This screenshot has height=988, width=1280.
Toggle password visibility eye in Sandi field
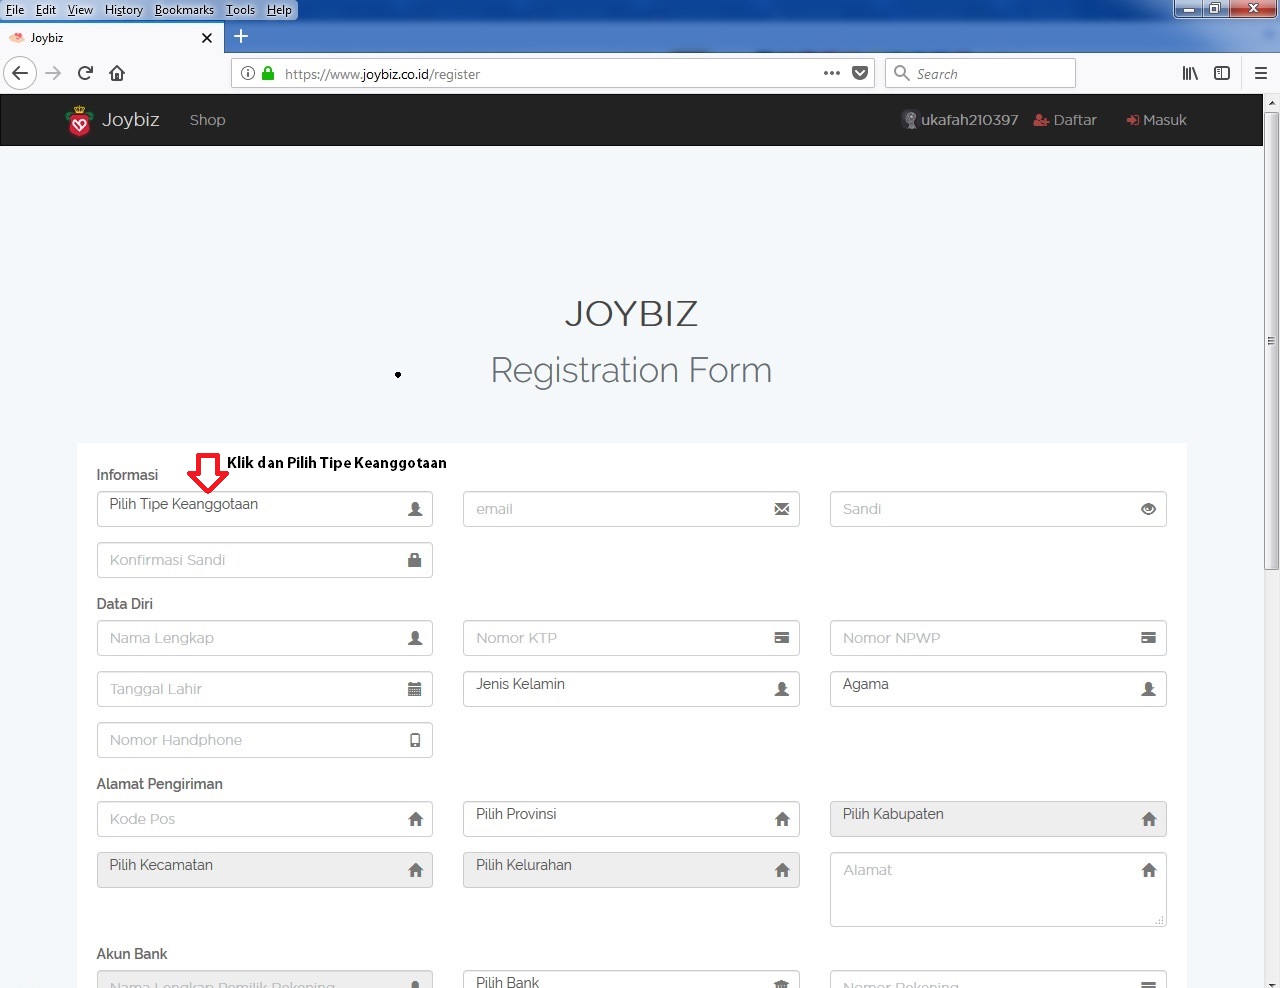(x=1148, y=509)
